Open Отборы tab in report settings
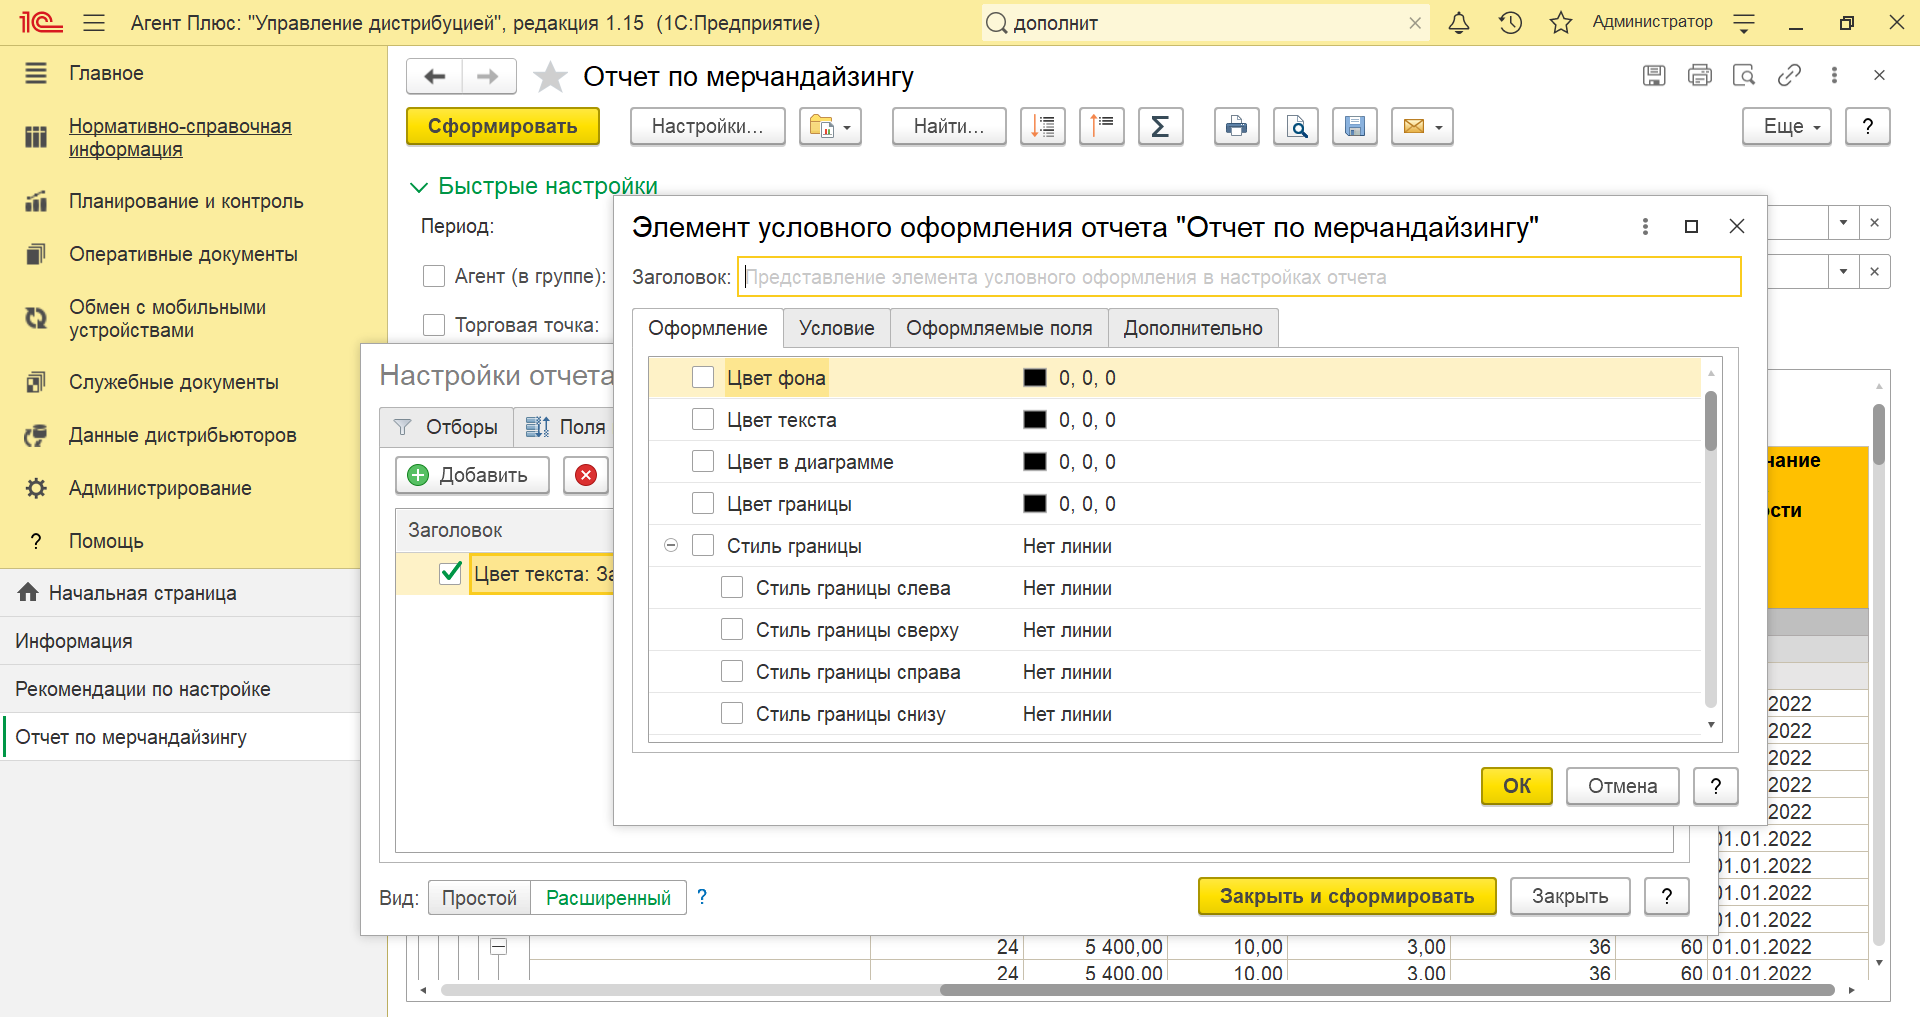This screenshot has height=1017, width=1920. click(446, 427)
